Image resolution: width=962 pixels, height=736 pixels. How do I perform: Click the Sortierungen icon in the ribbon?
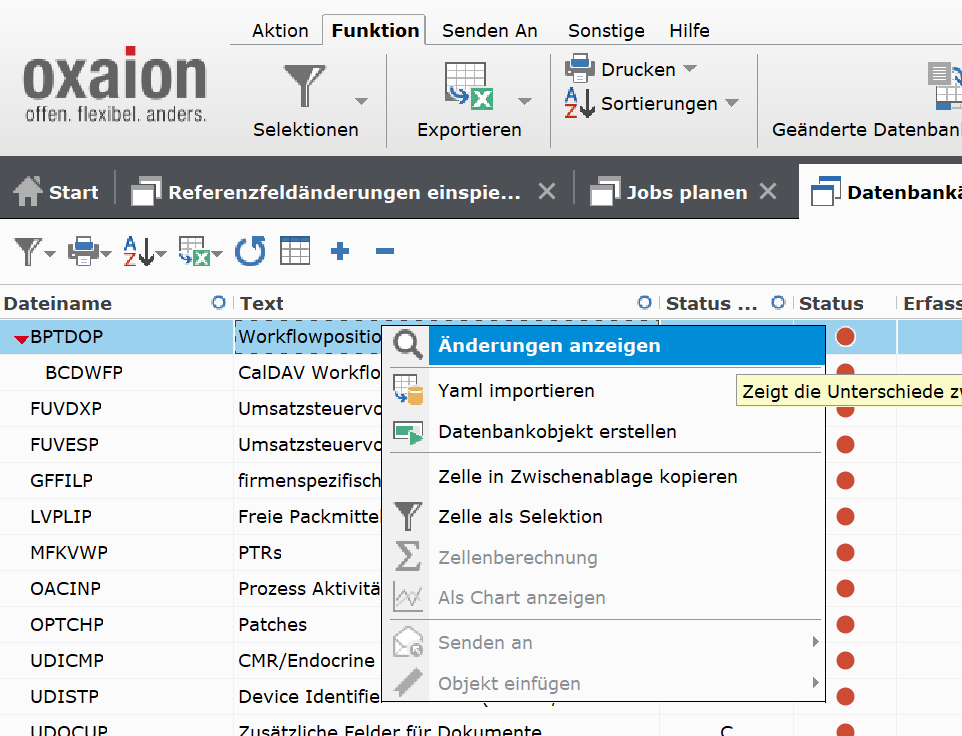[580, 103]
